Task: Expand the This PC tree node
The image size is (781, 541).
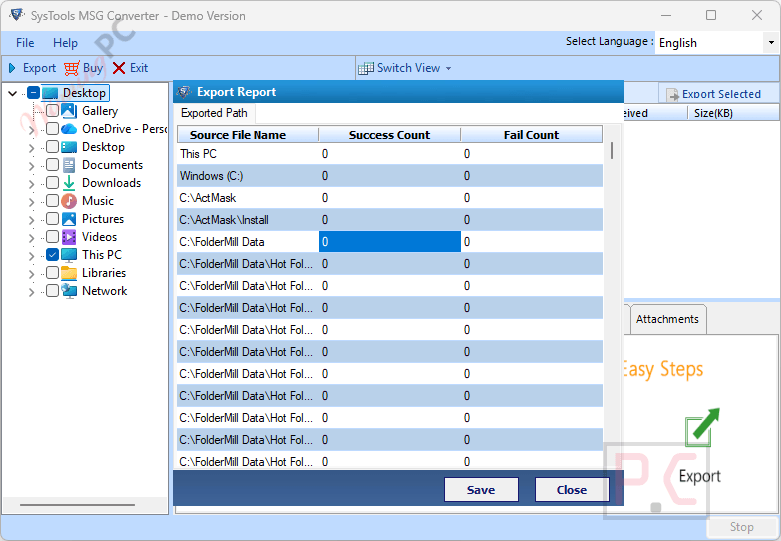Action: click(32, 256)
